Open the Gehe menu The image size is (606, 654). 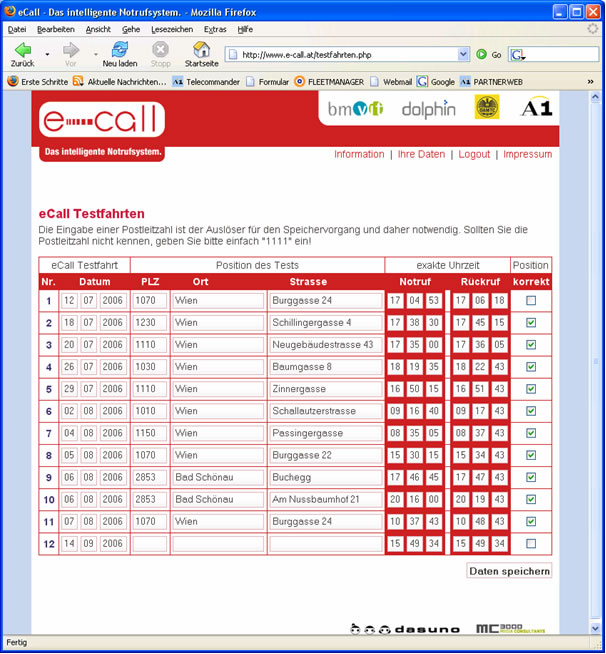tap(131, 29)
